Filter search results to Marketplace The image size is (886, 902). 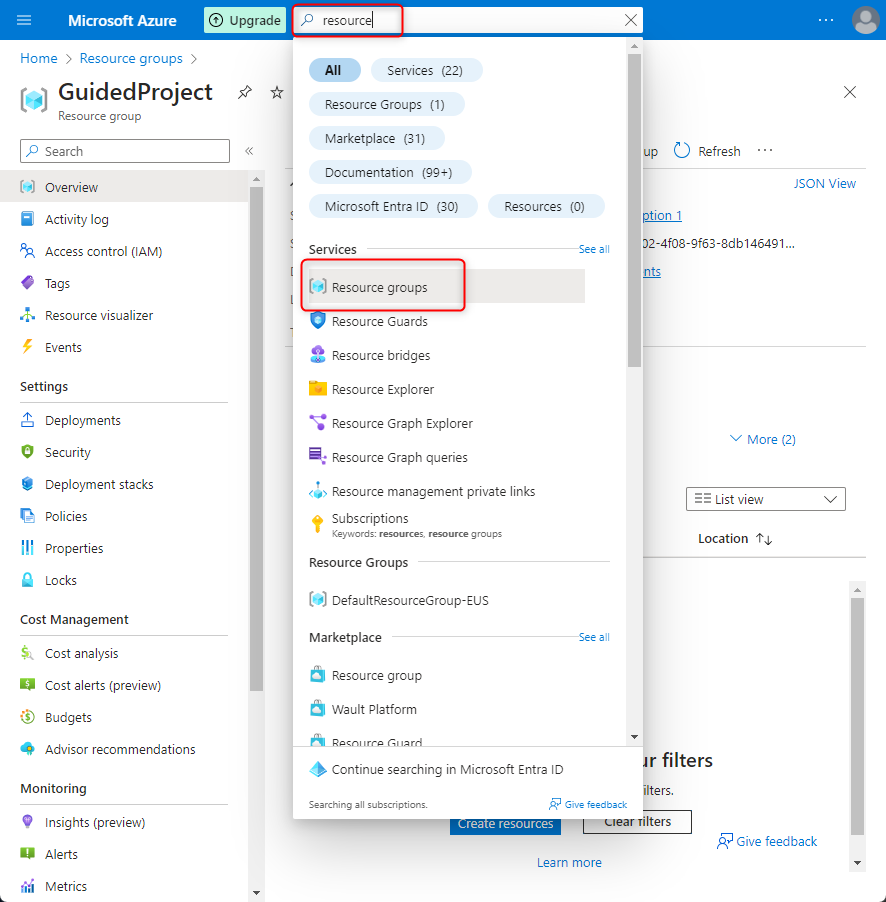pyautogui.click(x=376, y=138)
